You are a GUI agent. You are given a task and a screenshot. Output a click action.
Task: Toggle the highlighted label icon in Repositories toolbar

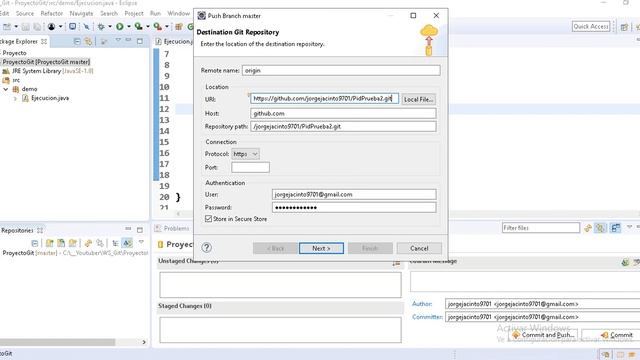coord(127,243)
